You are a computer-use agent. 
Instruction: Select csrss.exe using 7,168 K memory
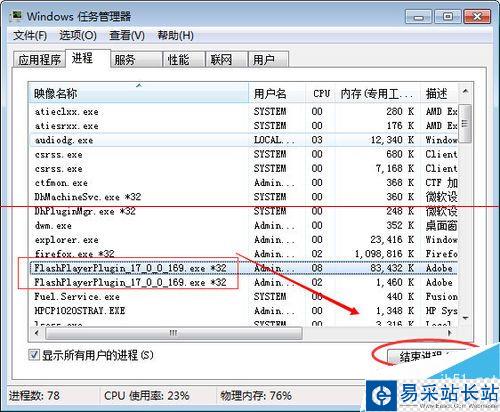click(243, 169)
